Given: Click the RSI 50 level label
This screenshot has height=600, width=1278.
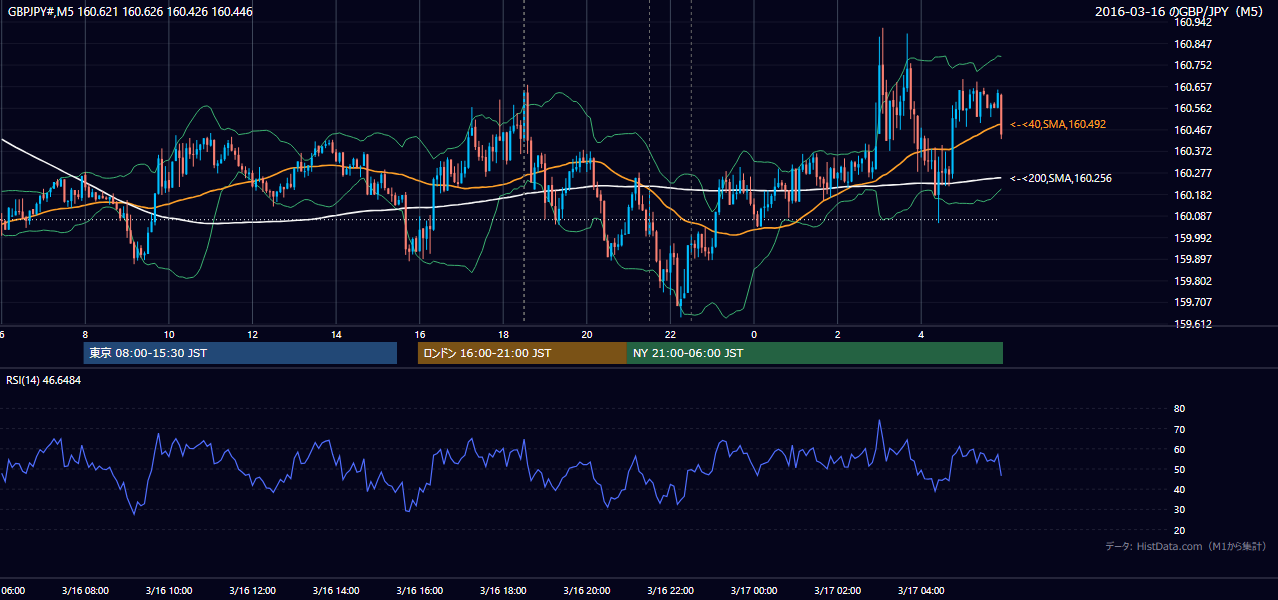Looking at the screenshot, I should (1179, 469).
